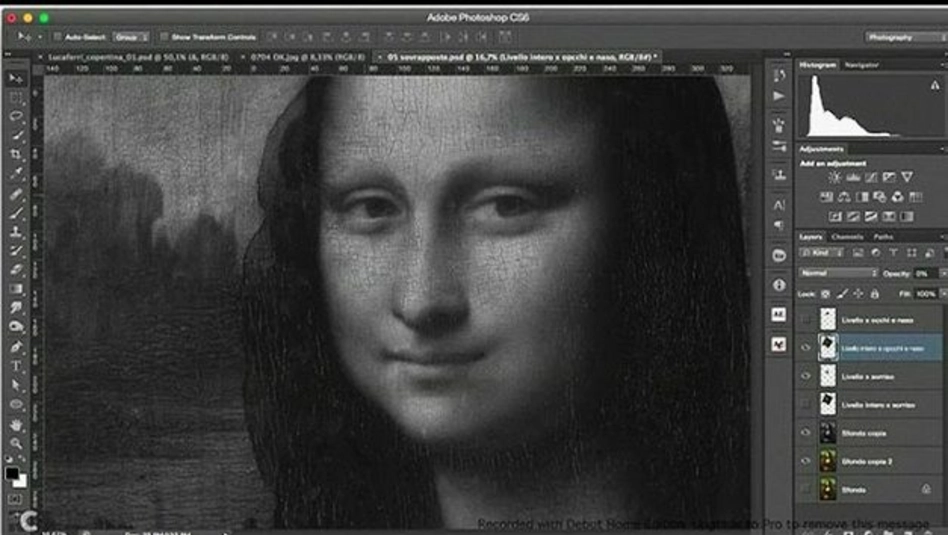Toggle lock position icon

[x=858, y=294]
